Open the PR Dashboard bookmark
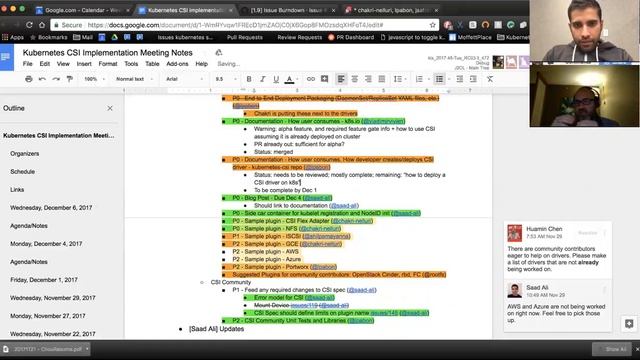Viewport: 640px width, 360px height. (x=351, y=37)
